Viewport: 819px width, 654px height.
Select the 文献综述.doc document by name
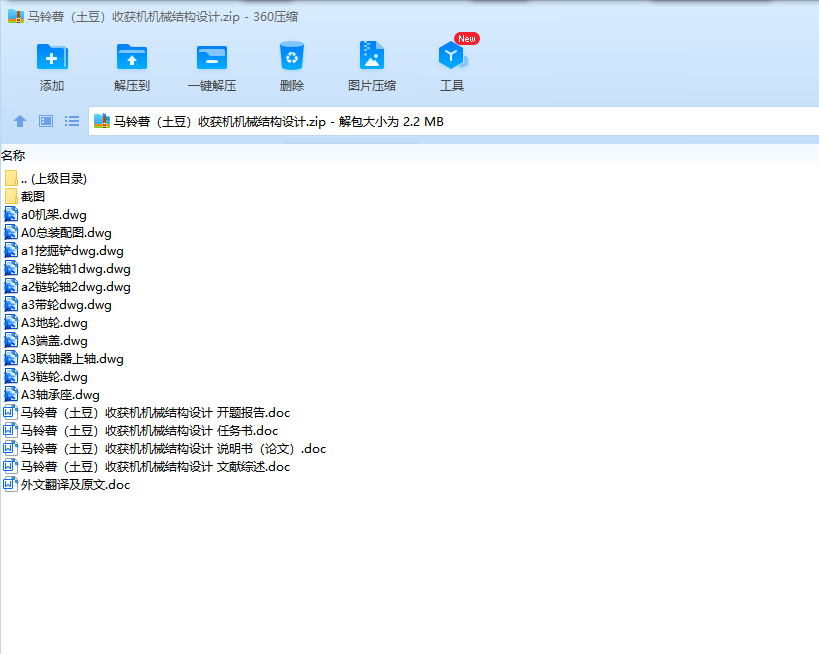click(155, 466)
